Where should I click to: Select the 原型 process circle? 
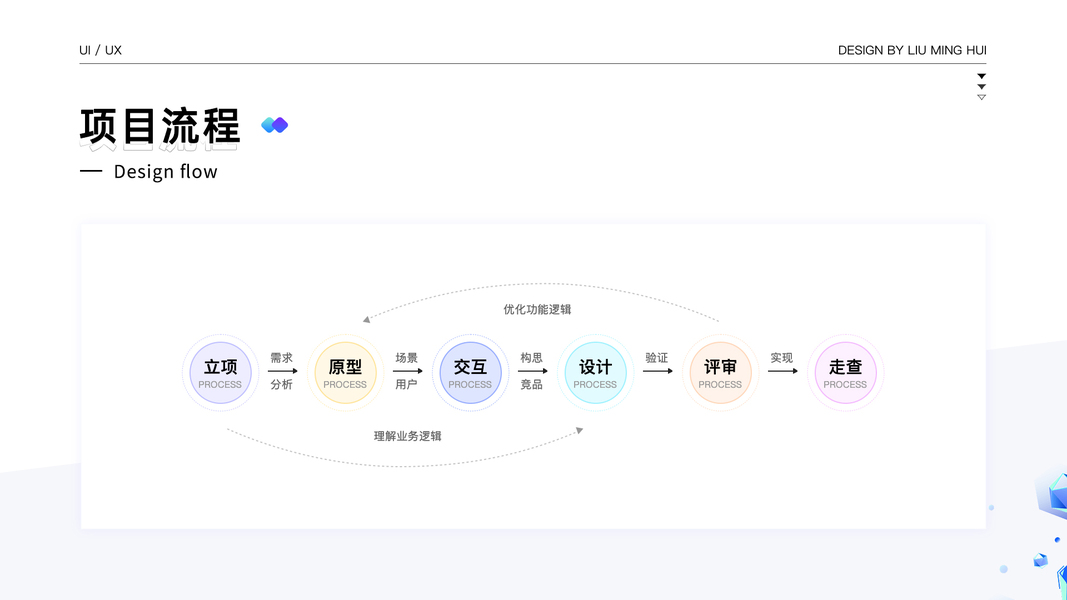click(x=345, y=373)
